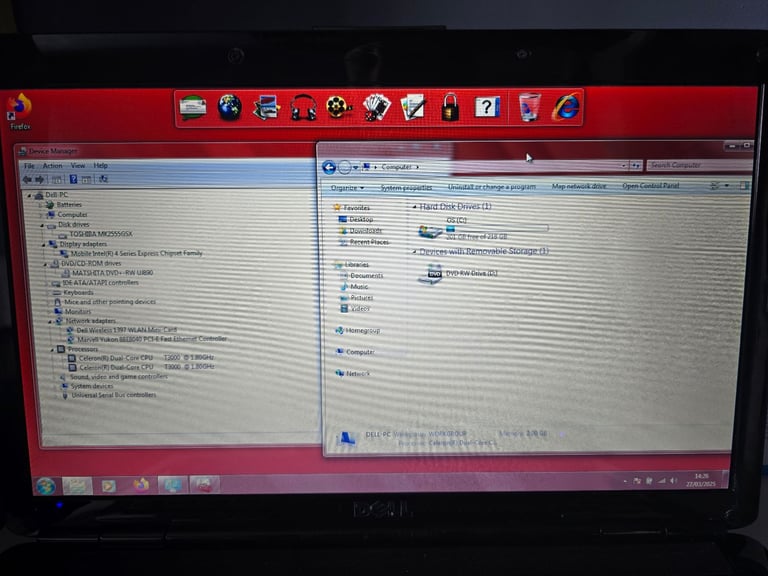Image resolution: width=768 pixels, height=576 pixels.
Task: Open the DVD RW Drive (D:) icon
Action: 430,274
